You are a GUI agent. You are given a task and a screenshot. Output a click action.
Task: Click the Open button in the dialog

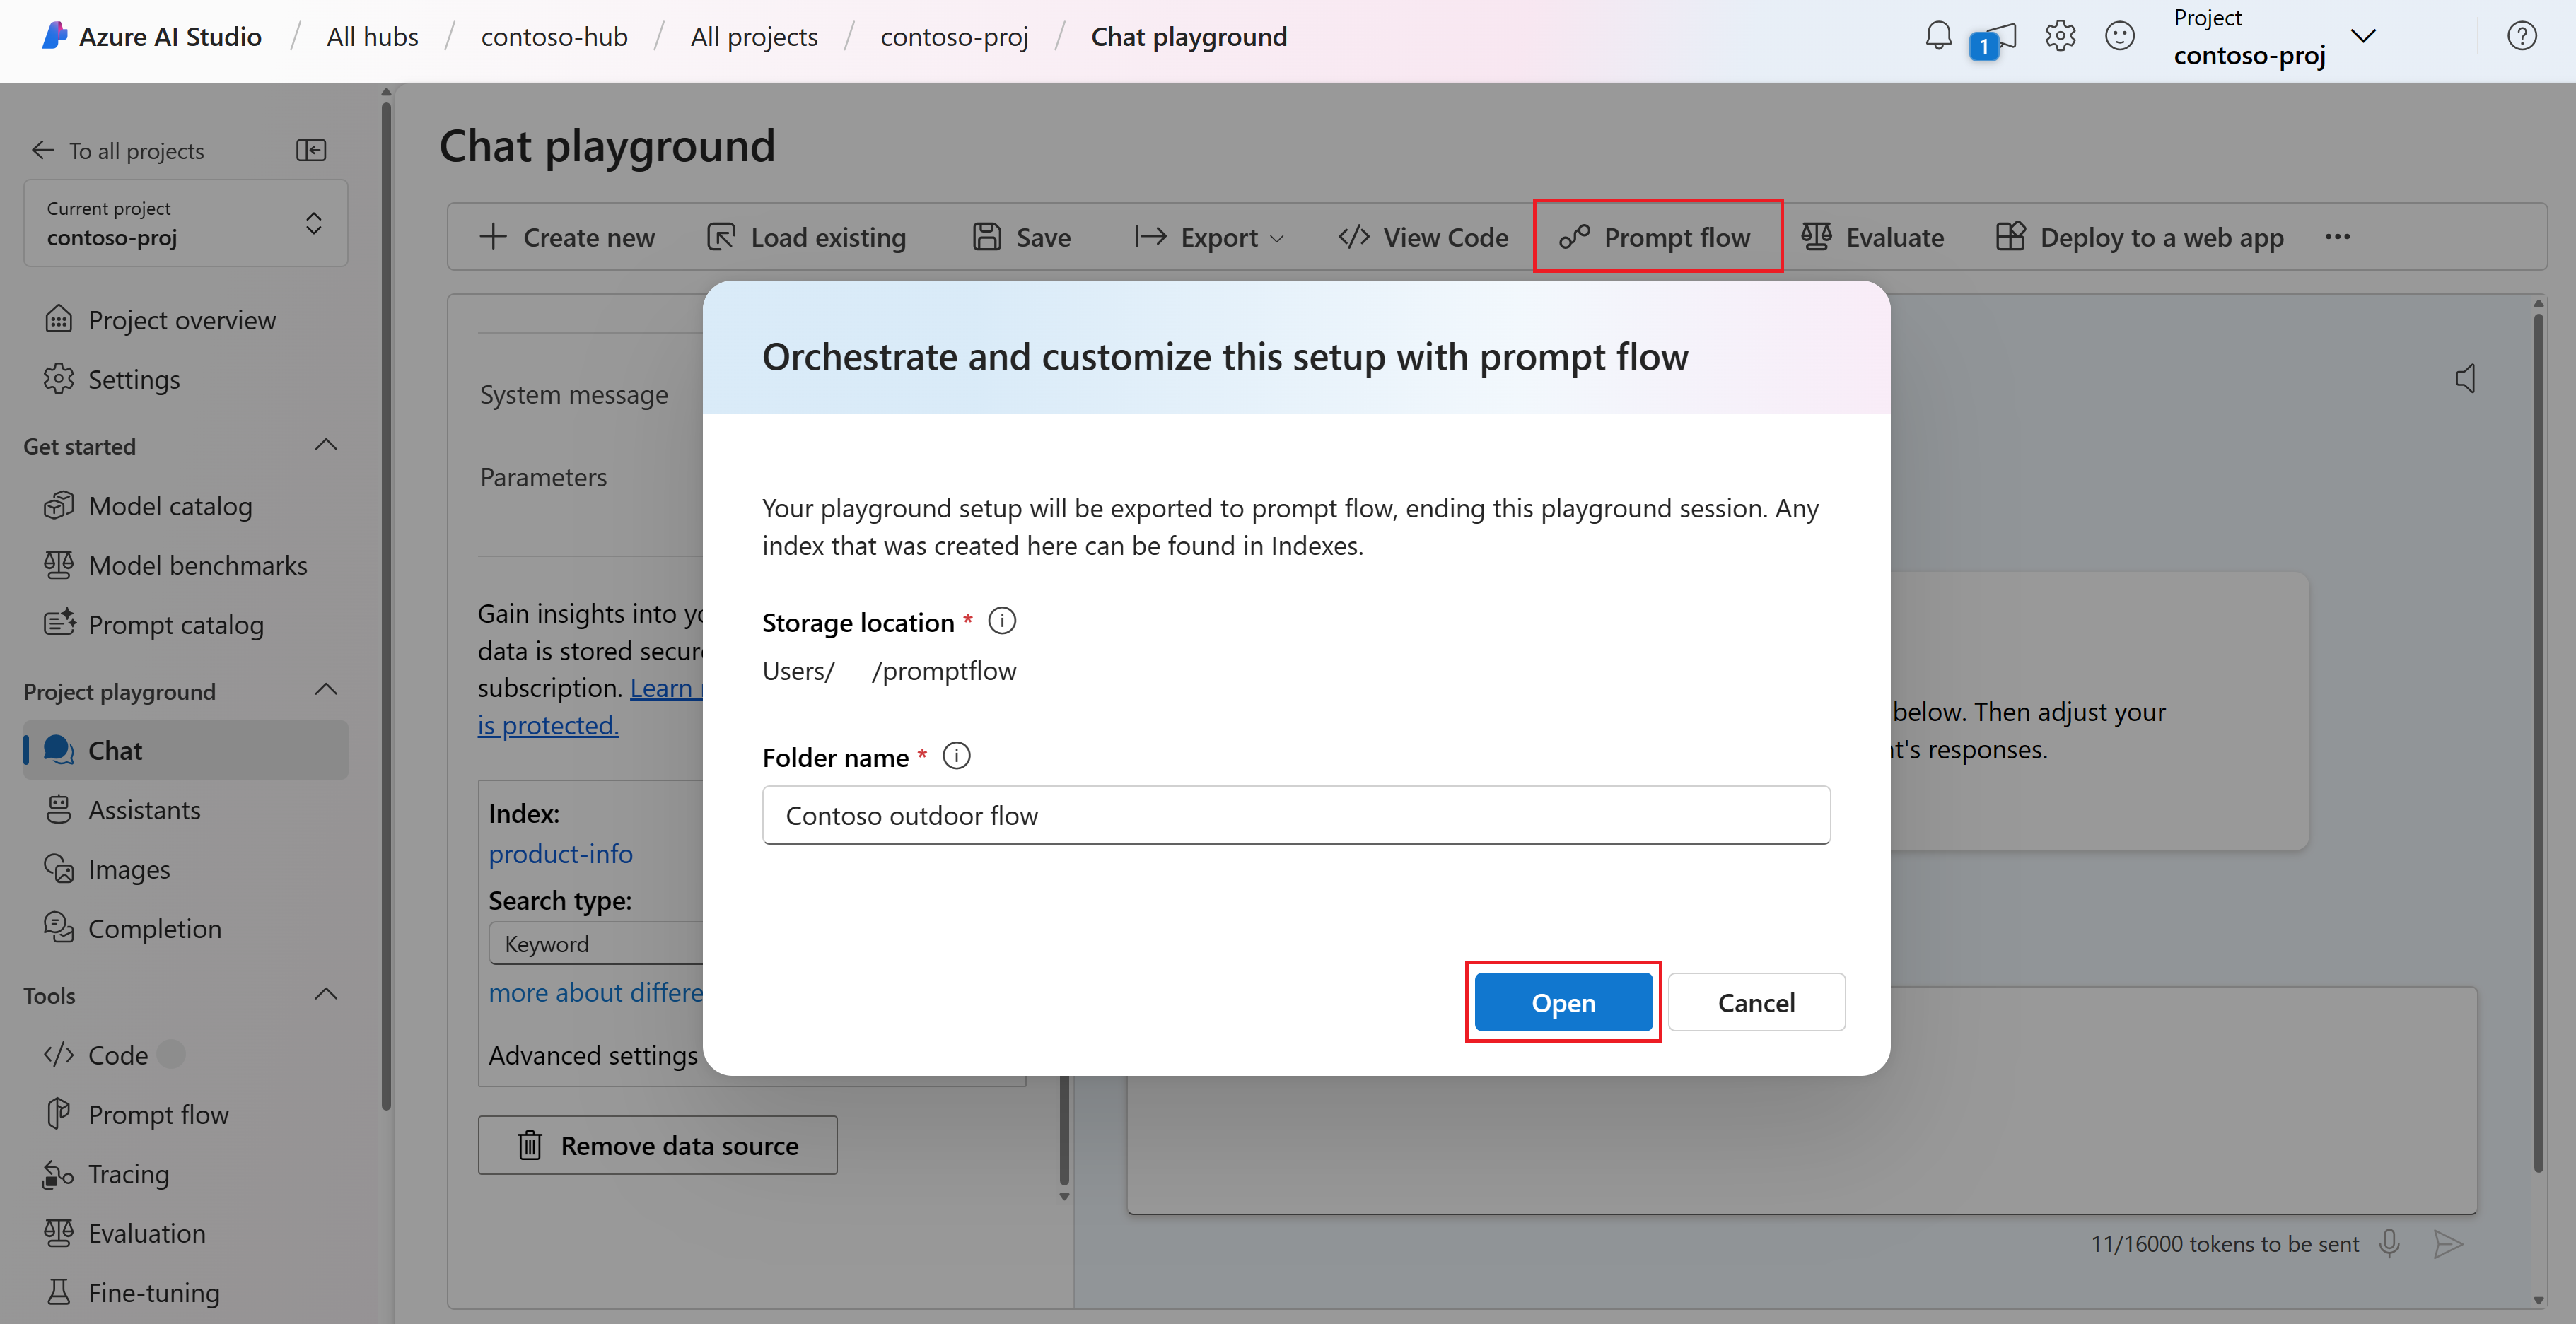tap(1563, 1002)
